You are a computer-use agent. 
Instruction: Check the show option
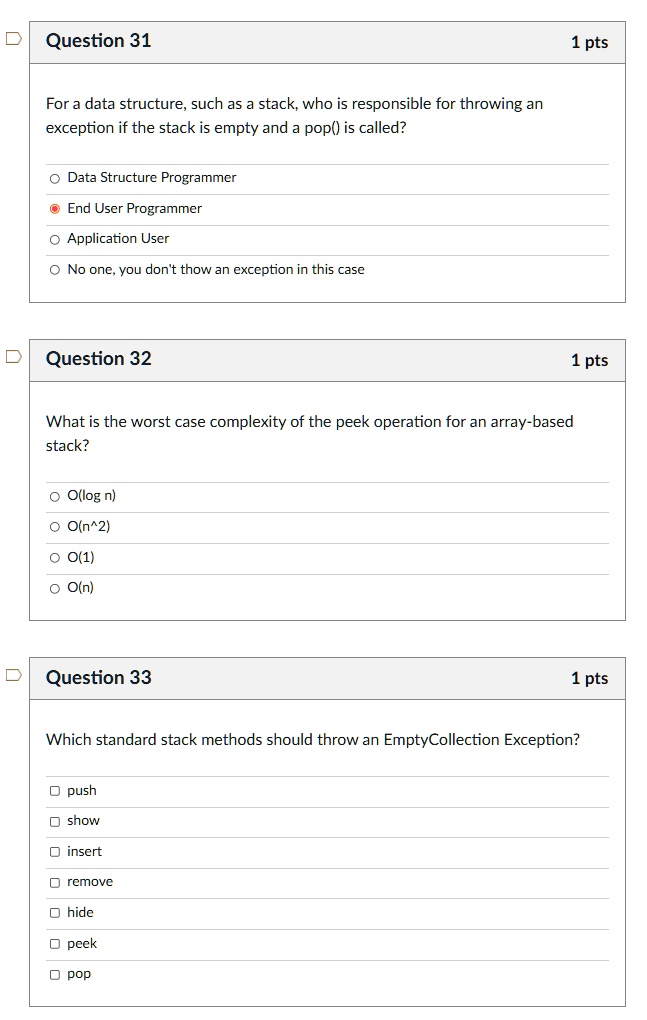(55, 821)
